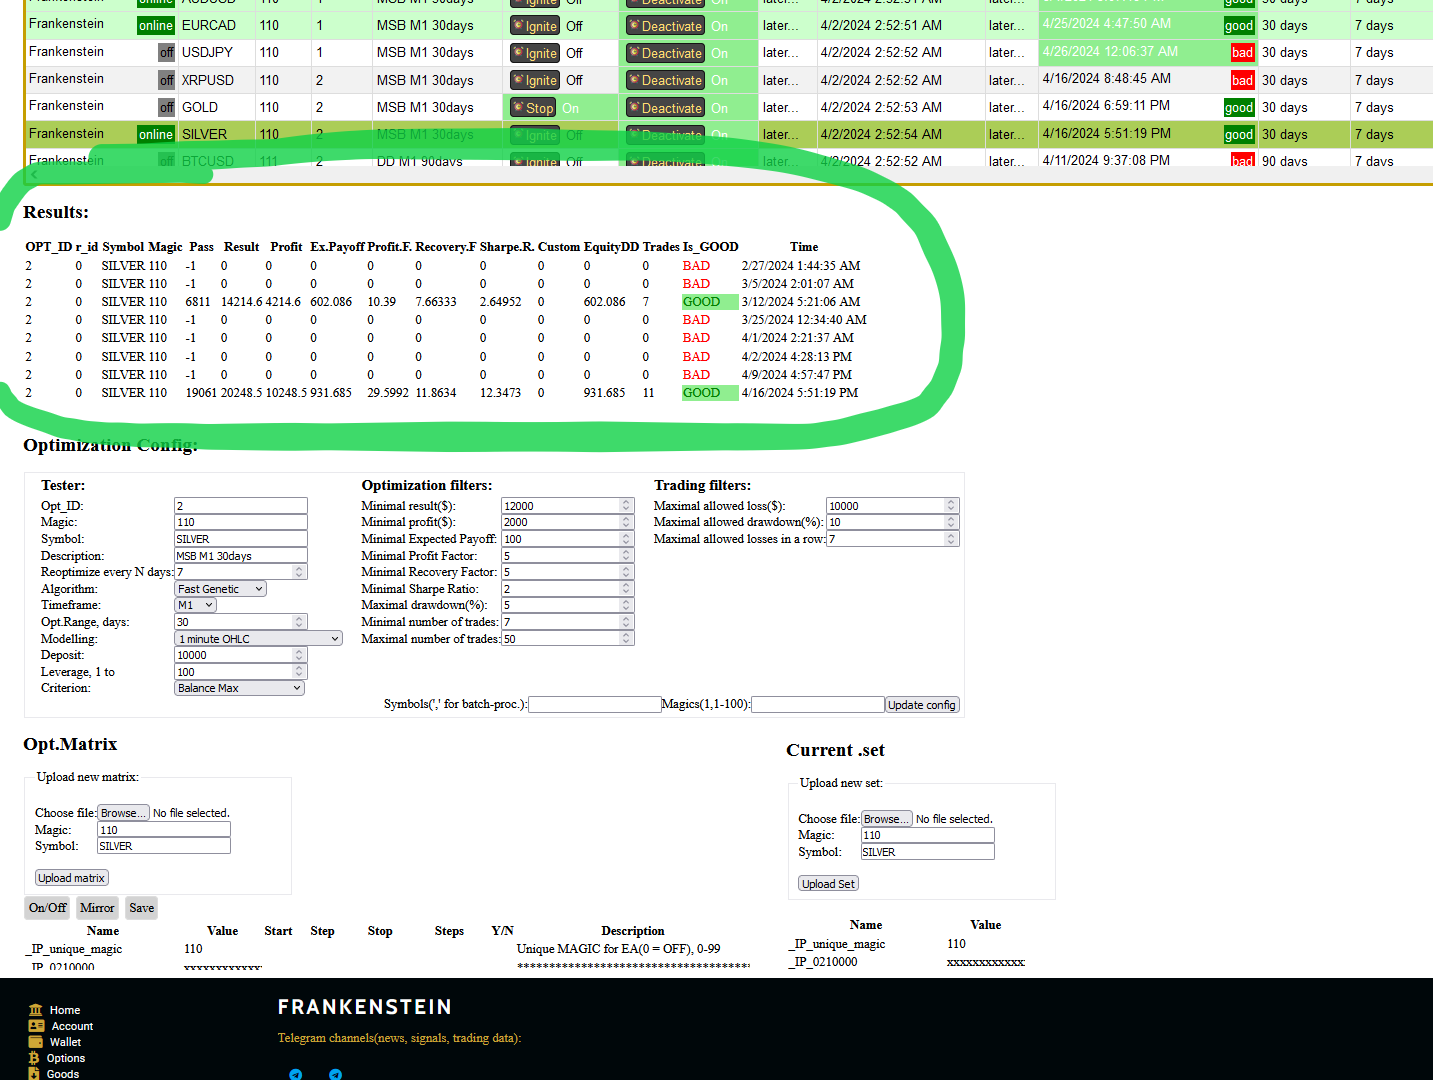Deactivate the XRPUSD row
This screenshot has width=1433, height=1080.
[x=665, y=80]
